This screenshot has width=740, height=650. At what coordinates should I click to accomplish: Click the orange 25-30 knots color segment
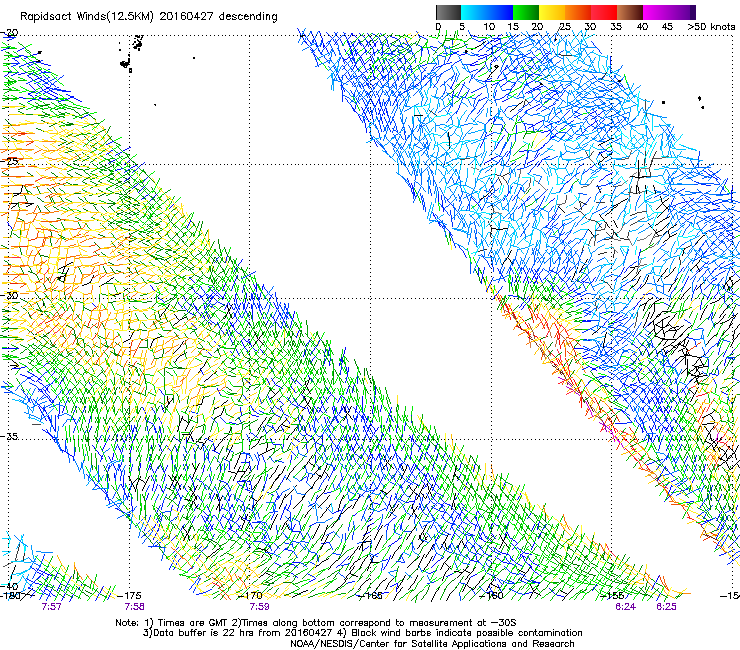pyautogui.click(x=578, y=12)
